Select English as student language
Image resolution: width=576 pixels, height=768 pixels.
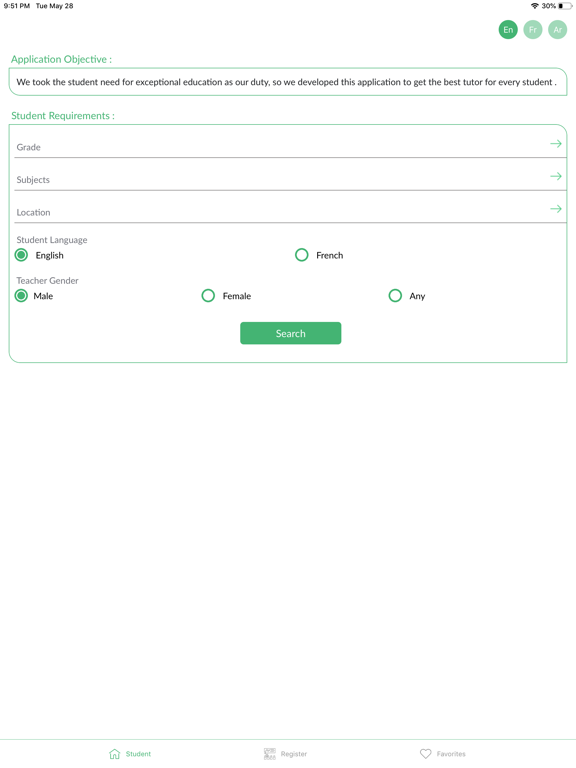tap(21, 255)
